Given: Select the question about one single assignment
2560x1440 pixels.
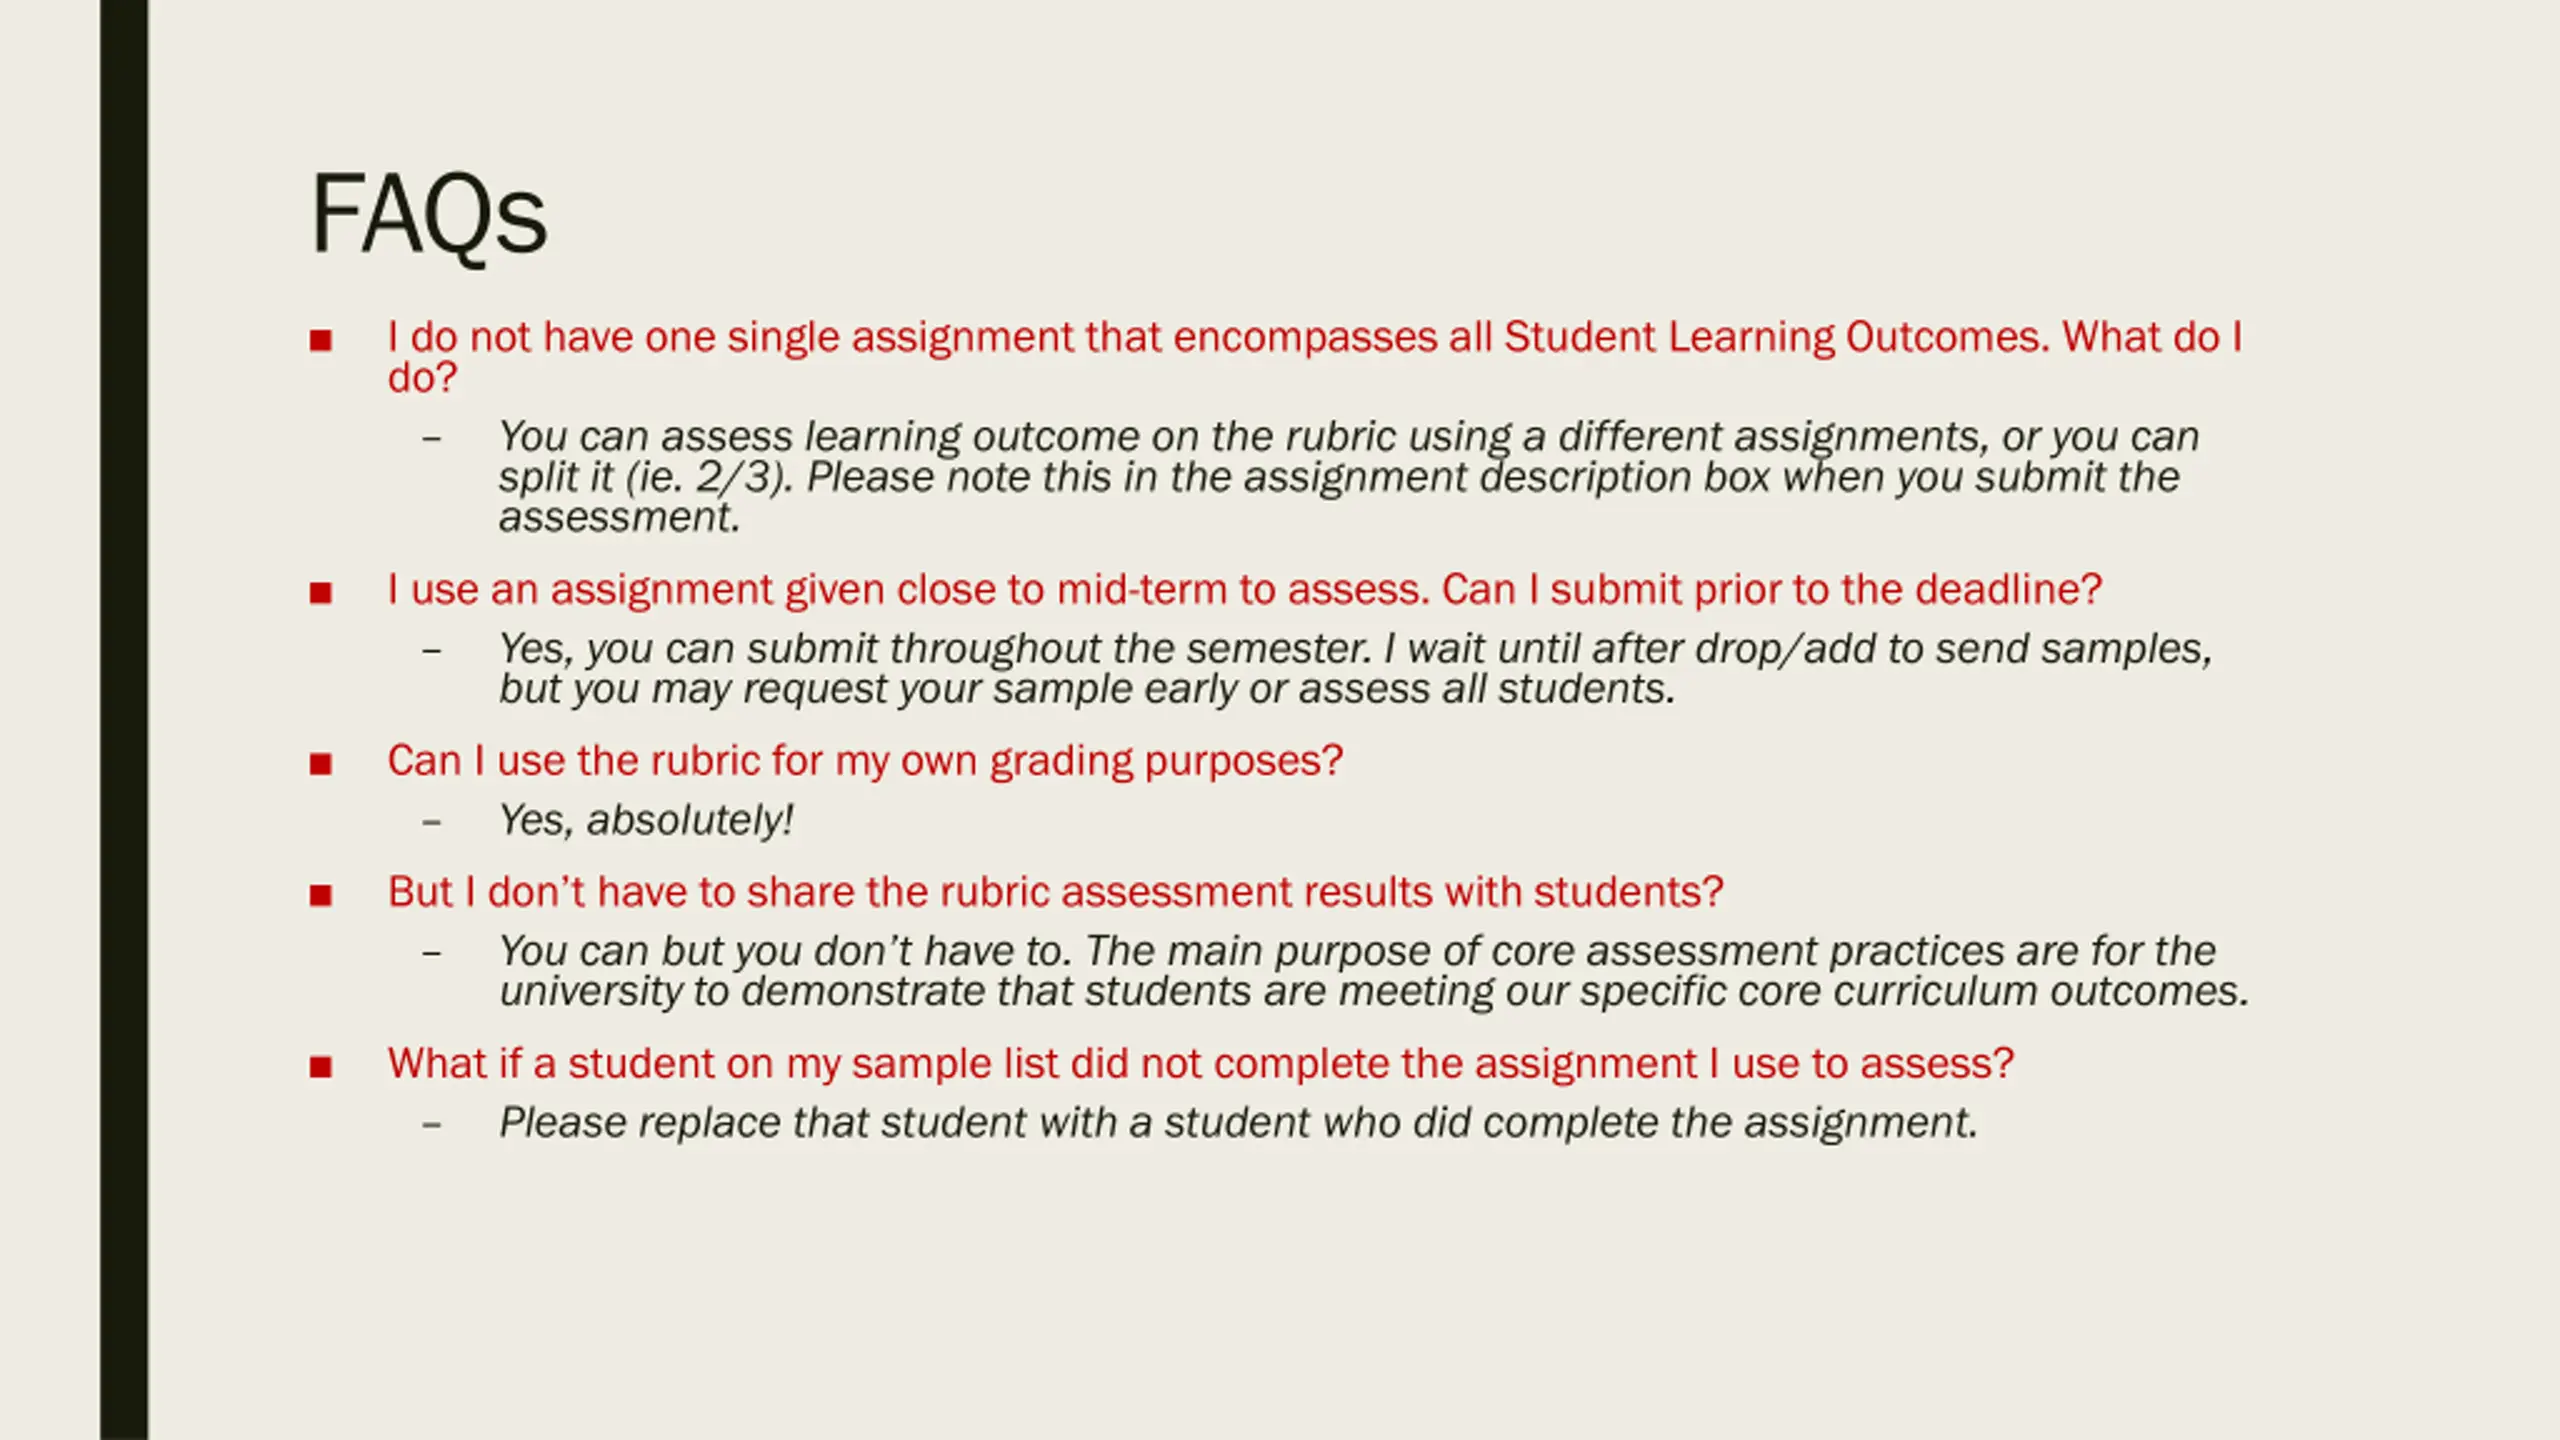Looking at the screenshot, I should click(1315, 357).
